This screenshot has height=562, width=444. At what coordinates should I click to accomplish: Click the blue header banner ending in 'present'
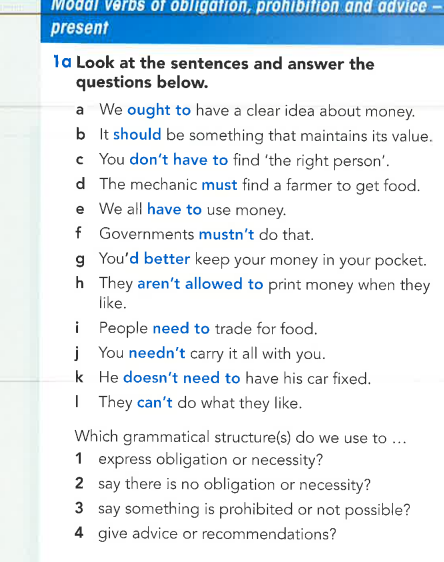click(x=242, y=22)
